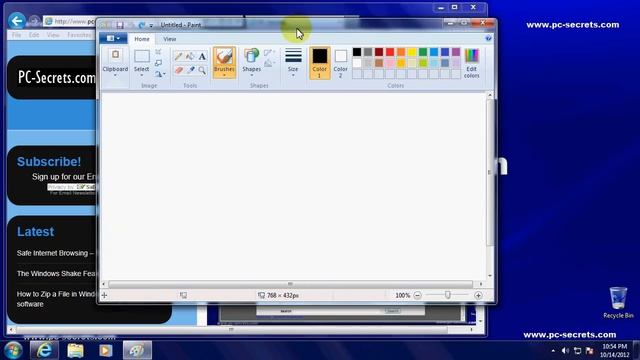The image size is (640, 360).
Task: Pick the red color swatch
Action: pos(390,52)
